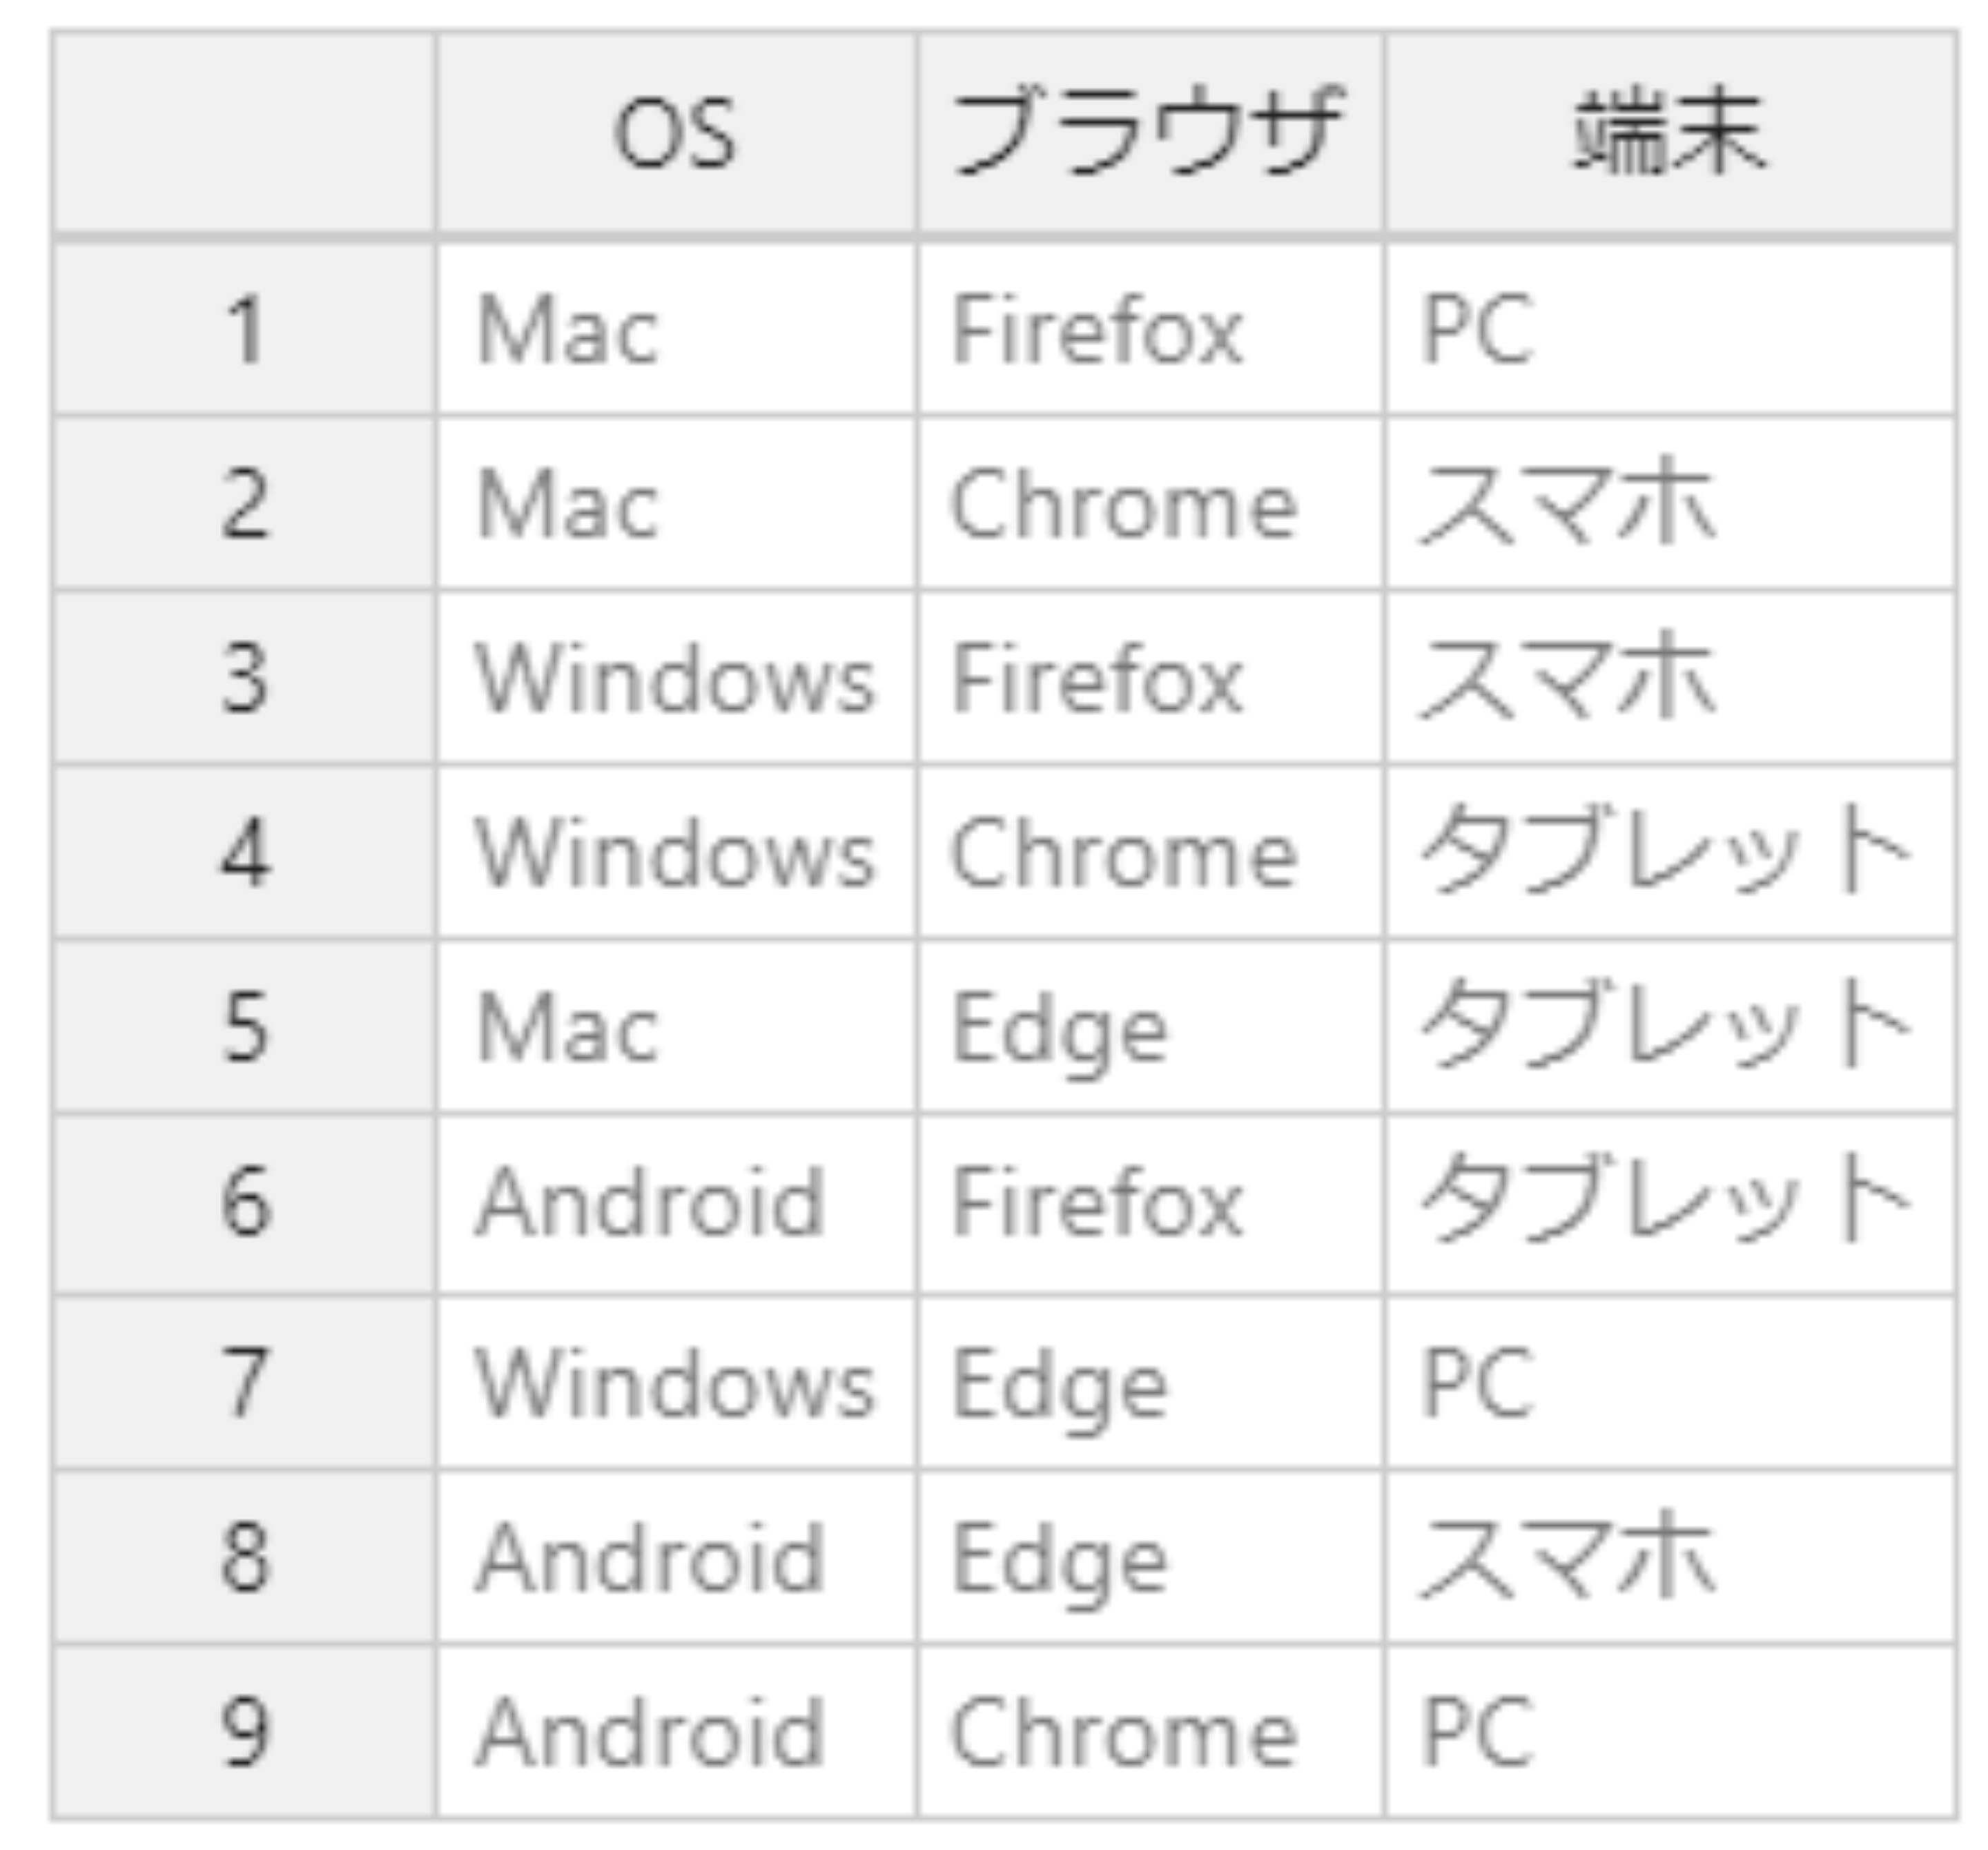The image size is (1988, 1850).
Task: Click the Mac cell in row 1
Action: point(675,329)
